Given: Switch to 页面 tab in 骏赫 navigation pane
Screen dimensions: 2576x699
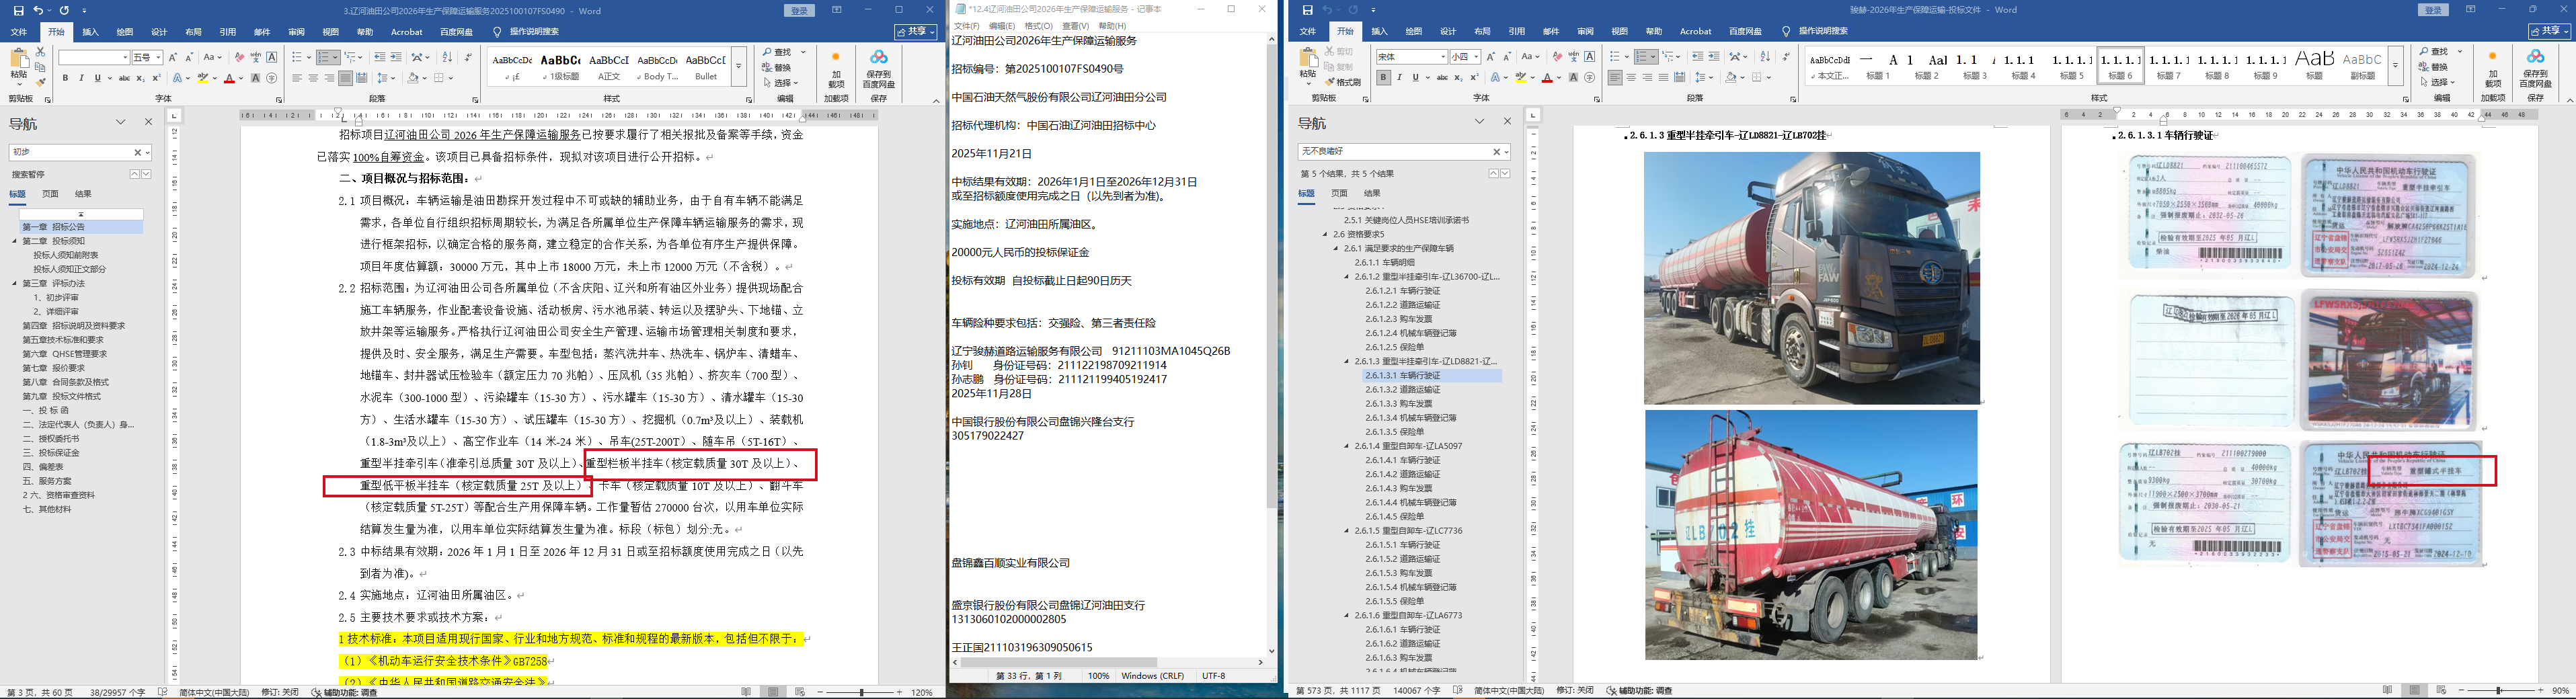Looking at the screenshot, I should click(1340, 194).
